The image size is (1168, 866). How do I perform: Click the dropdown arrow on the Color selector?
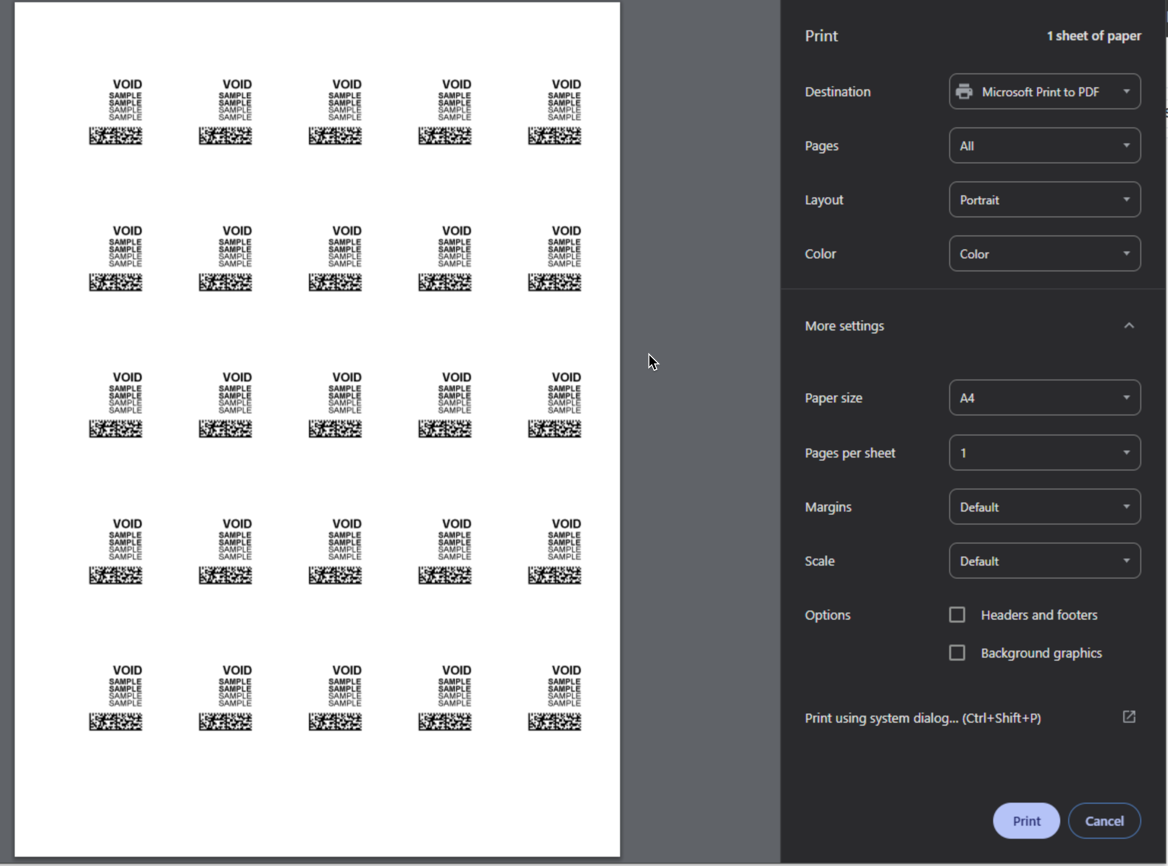[x=1127, y=253]
